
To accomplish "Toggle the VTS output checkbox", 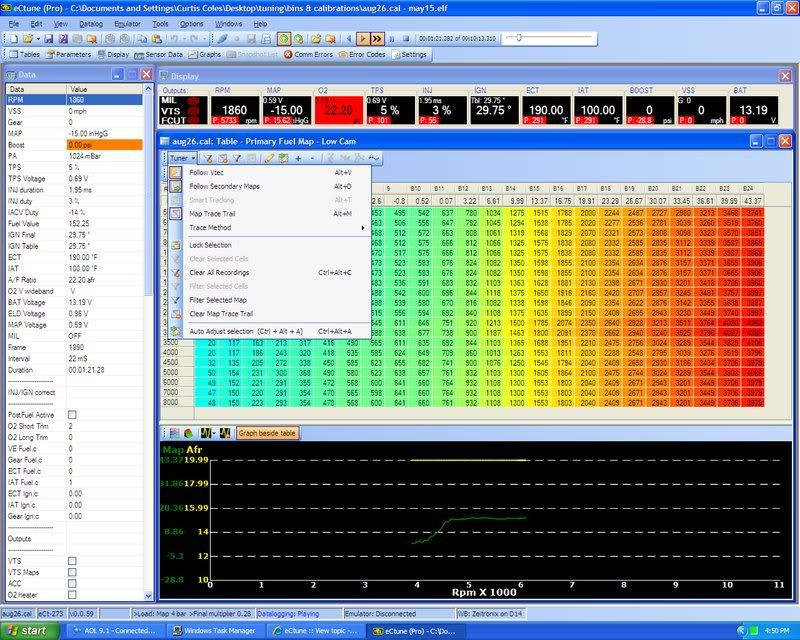I will (72, 561).
